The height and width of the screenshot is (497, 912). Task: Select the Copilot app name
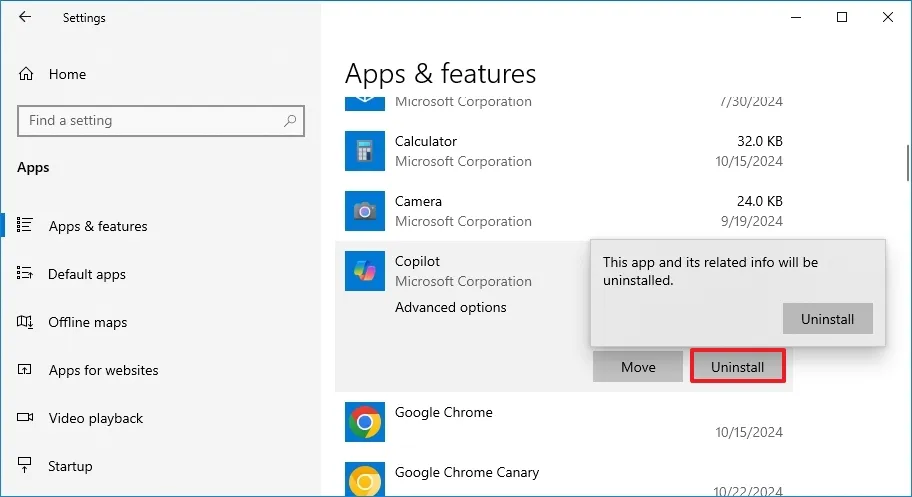coord(417,261)
